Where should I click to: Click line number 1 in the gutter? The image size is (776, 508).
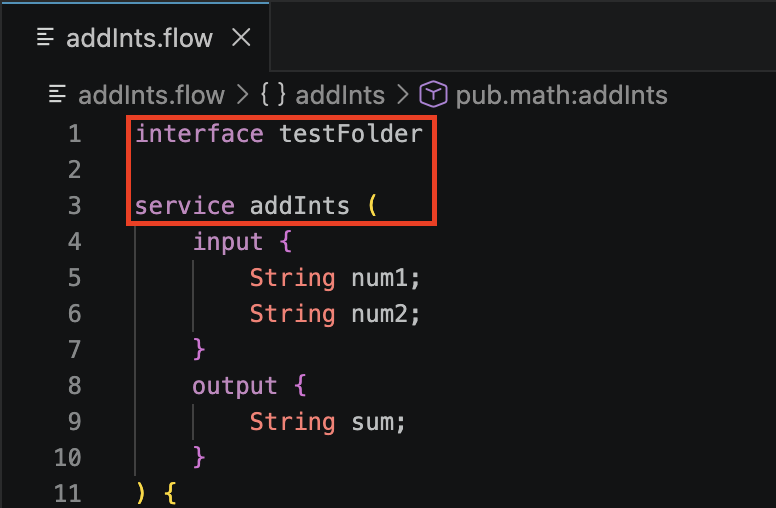point(75,134)
